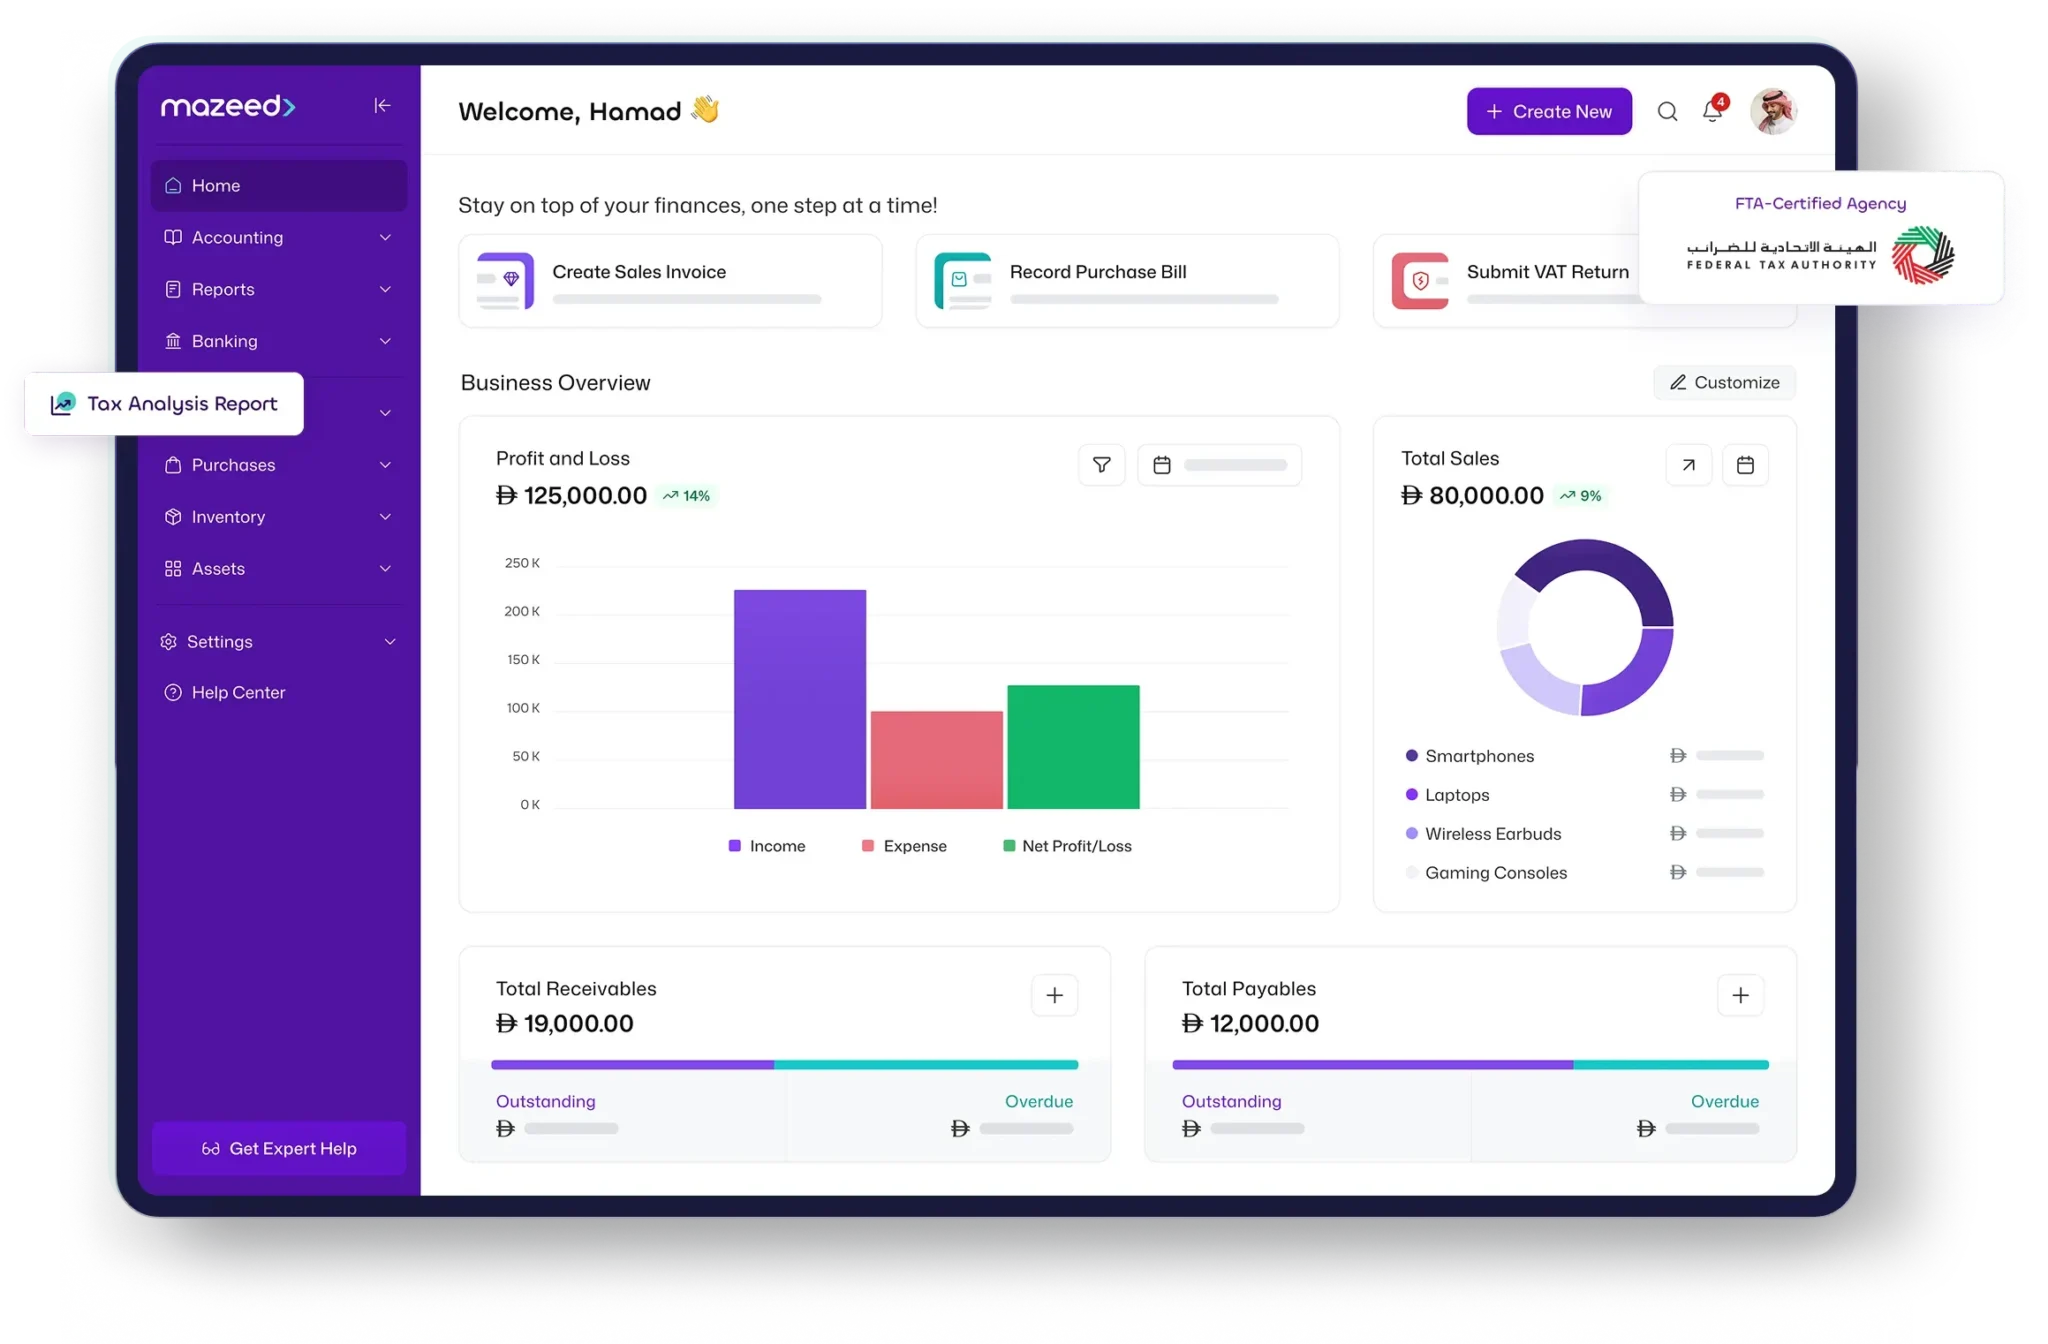The image size is (2048, 1344).
Task: Click the Create New button
Action: (1549, 111)
